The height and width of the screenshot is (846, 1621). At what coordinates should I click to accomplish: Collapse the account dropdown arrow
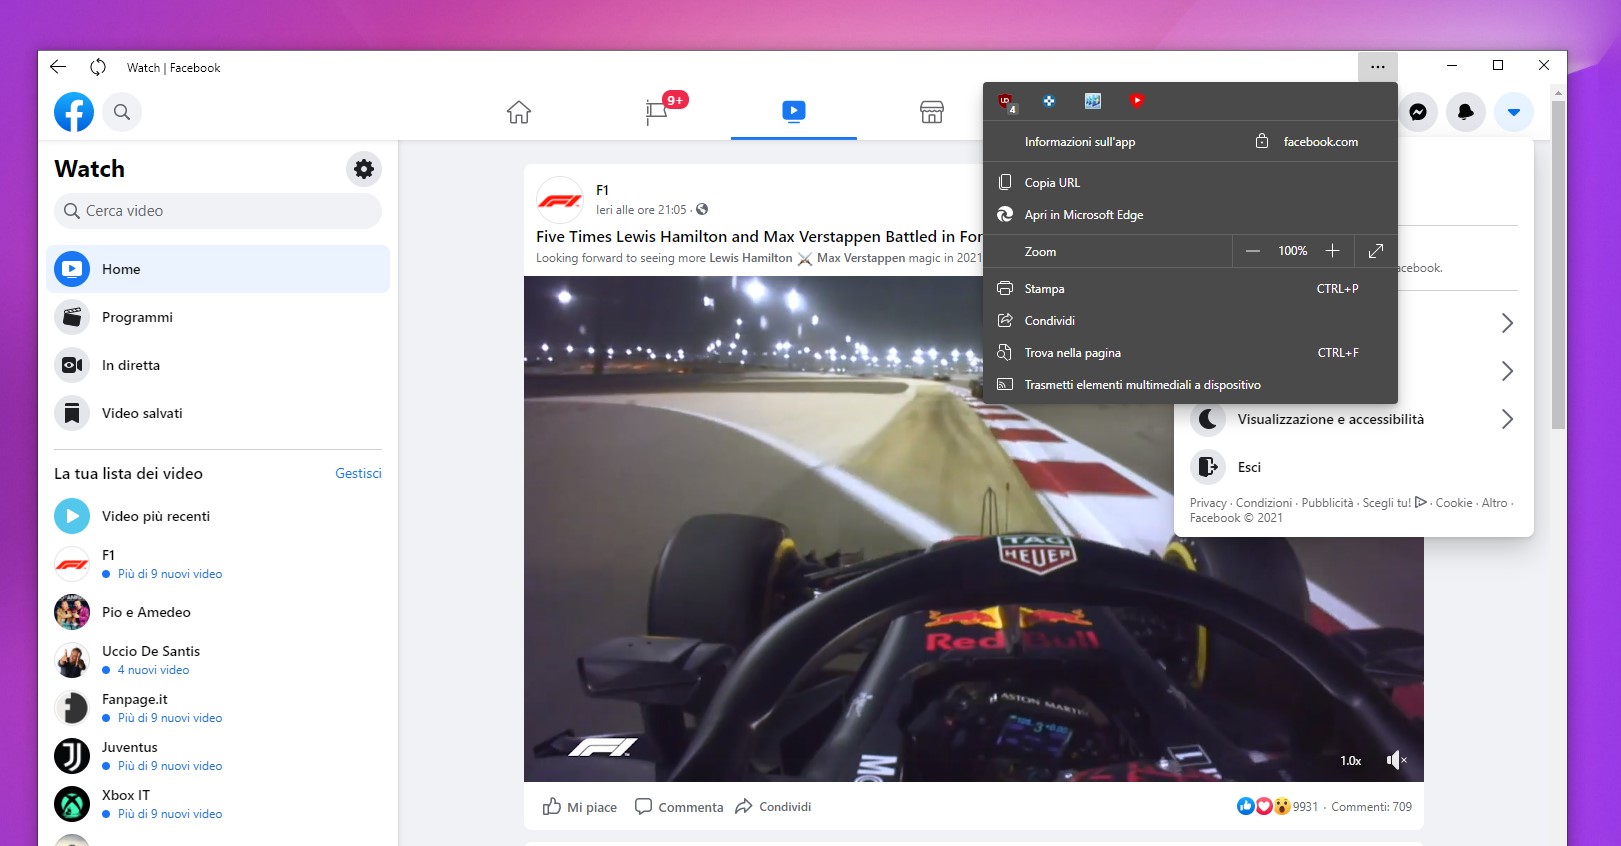click(1514, 112)
